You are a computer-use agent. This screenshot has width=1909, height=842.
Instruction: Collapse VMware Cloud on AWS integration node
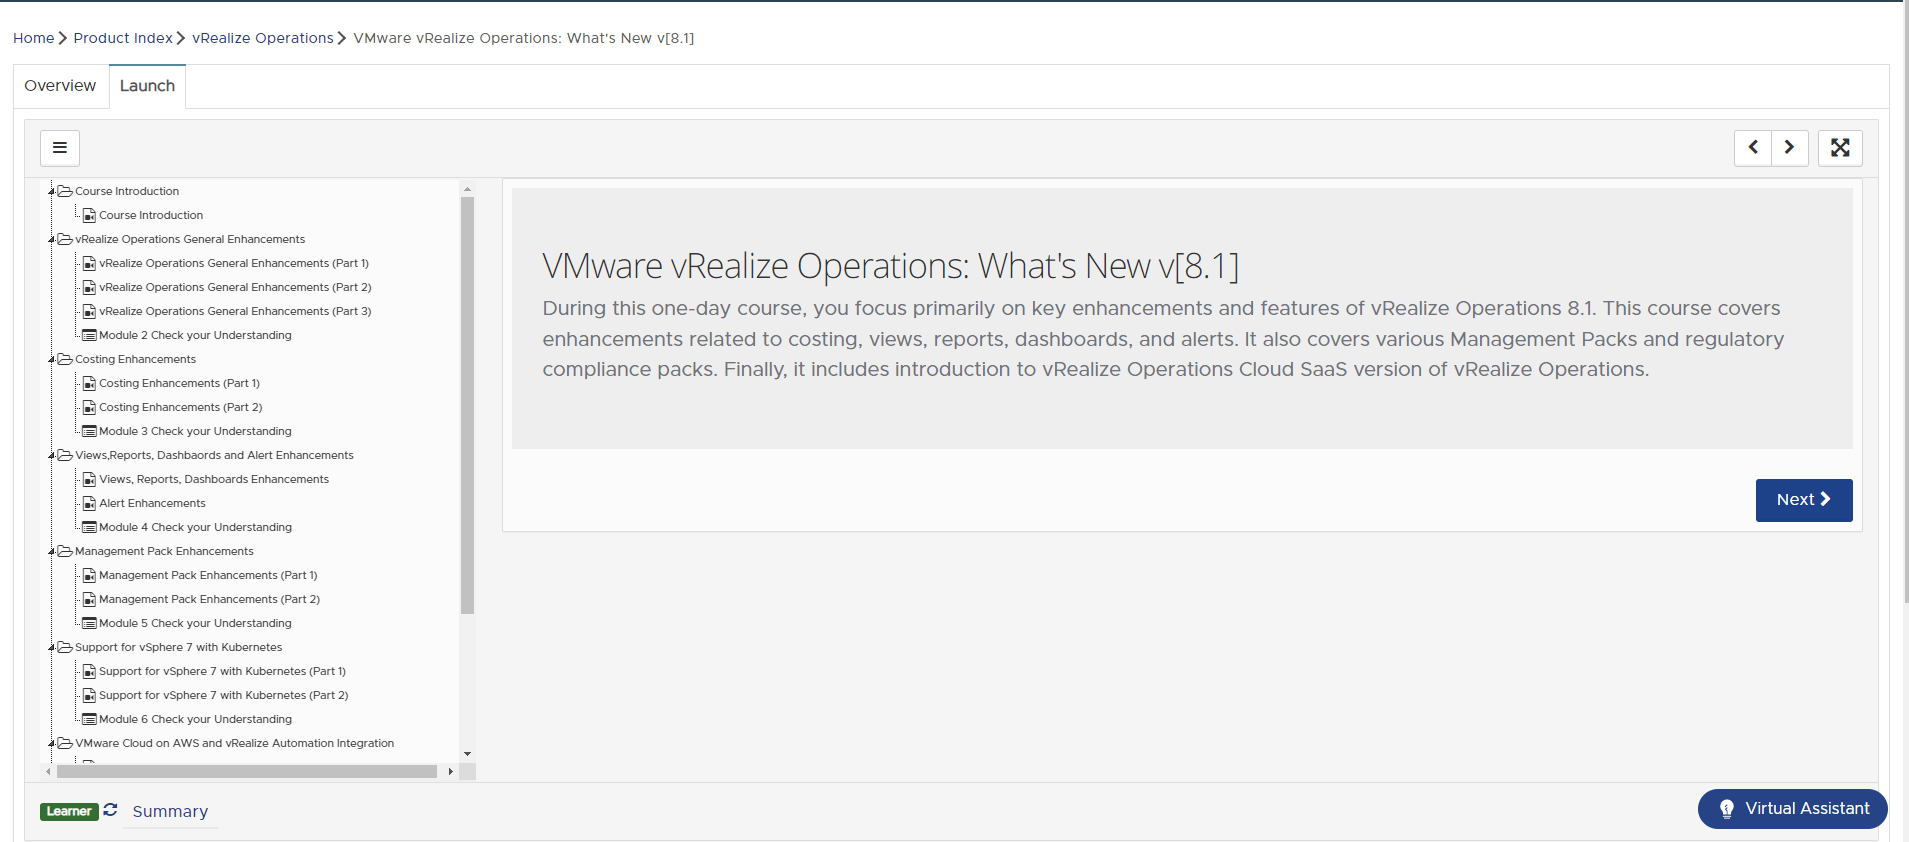(52, 743)
